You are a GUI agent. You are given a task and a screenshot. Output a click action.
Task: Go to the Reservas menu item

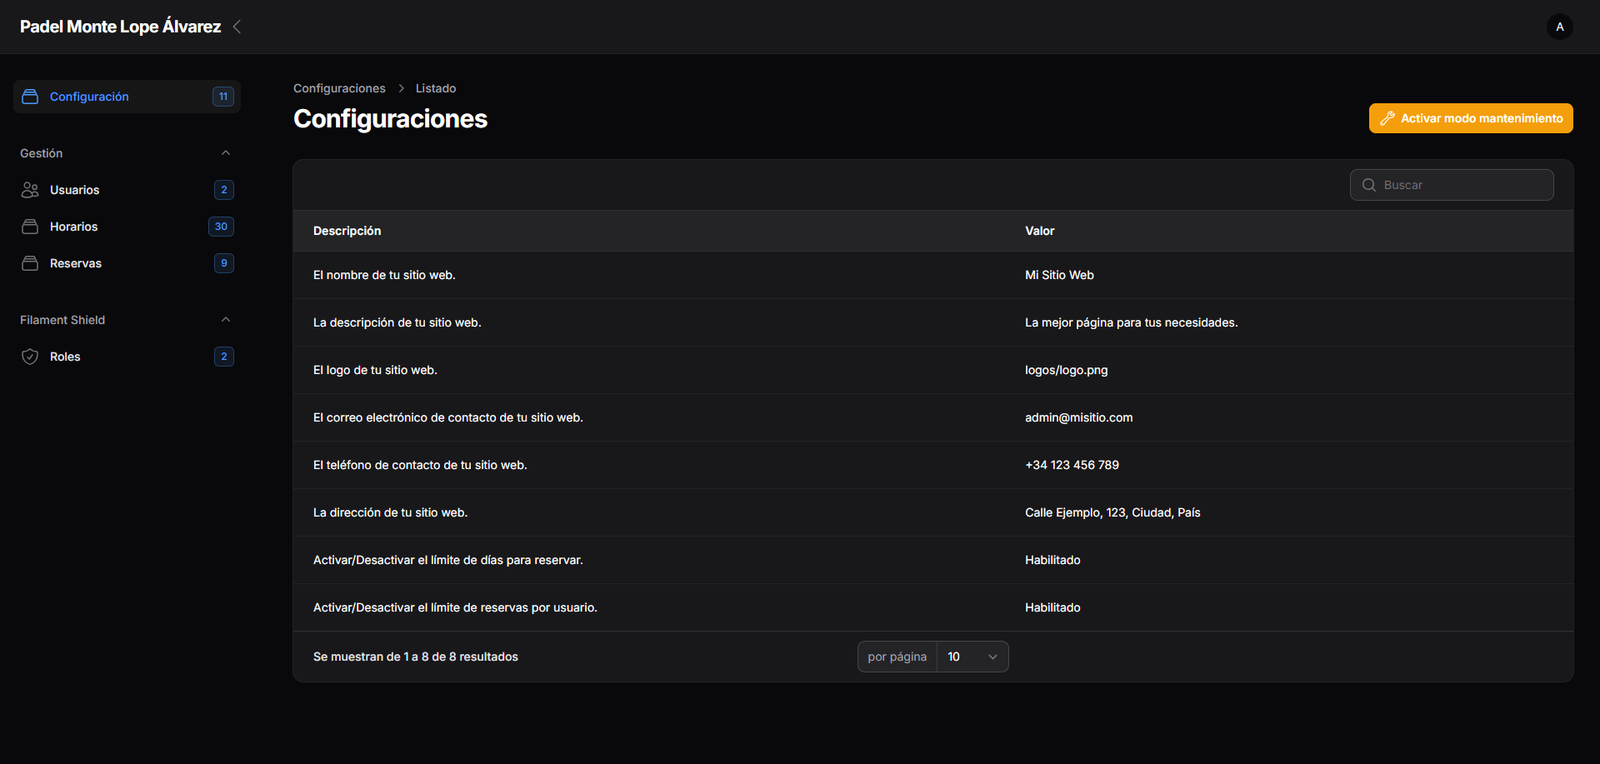tap(76, 264)
